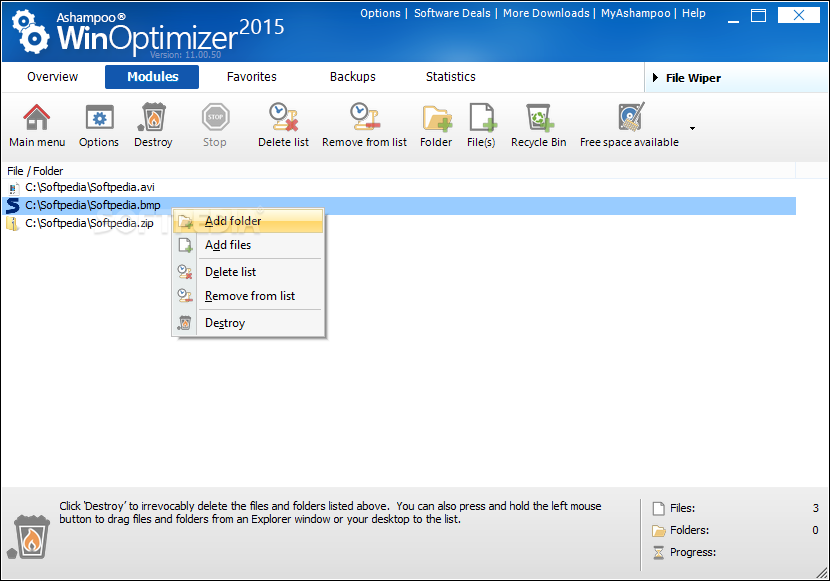
Task: Click the Softpedia.zip archive icon
Action: tap(12, 223)
